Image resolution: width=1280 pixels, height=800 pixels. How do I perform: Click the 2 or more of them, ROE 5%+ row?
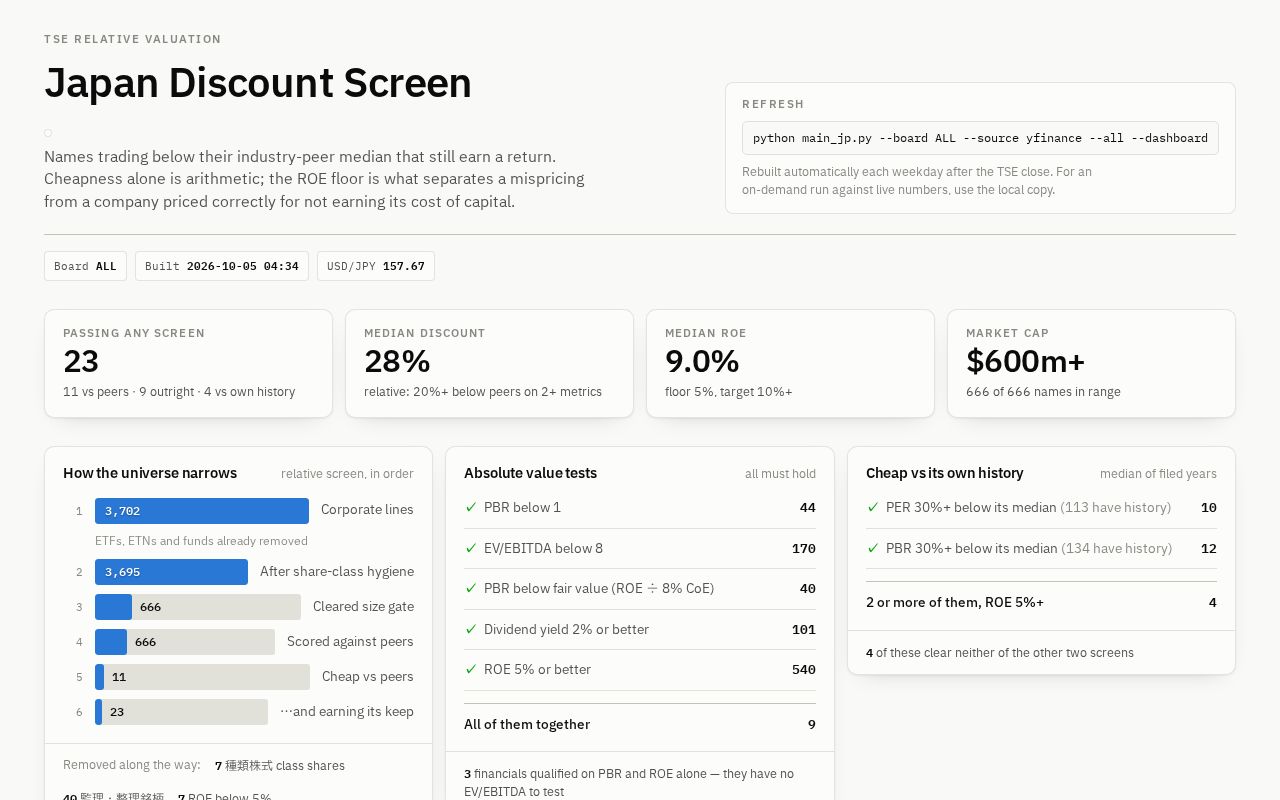click(x=1041, y=602)
